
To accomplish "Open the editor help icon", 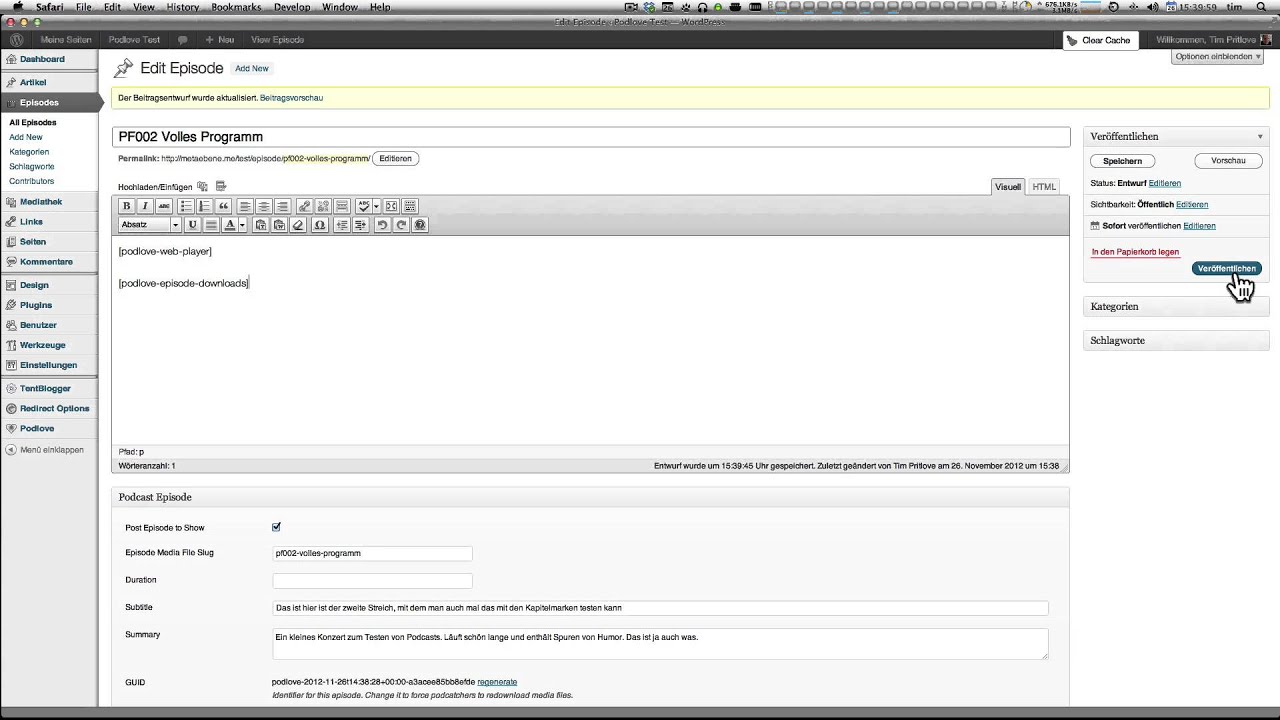I will (x=420, y=225).
